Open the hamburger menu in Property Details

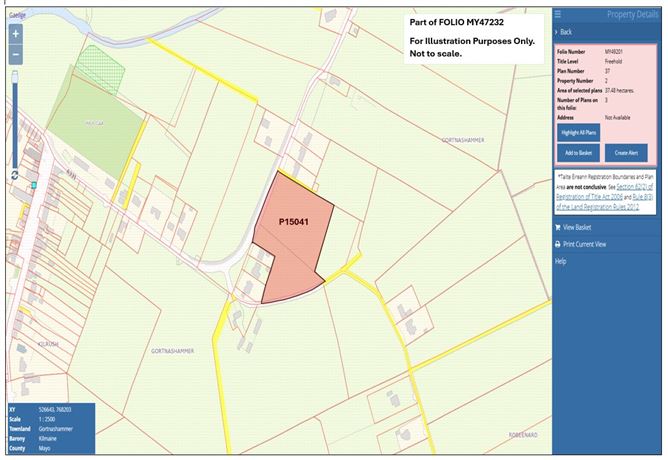click(x=558, y=14)
